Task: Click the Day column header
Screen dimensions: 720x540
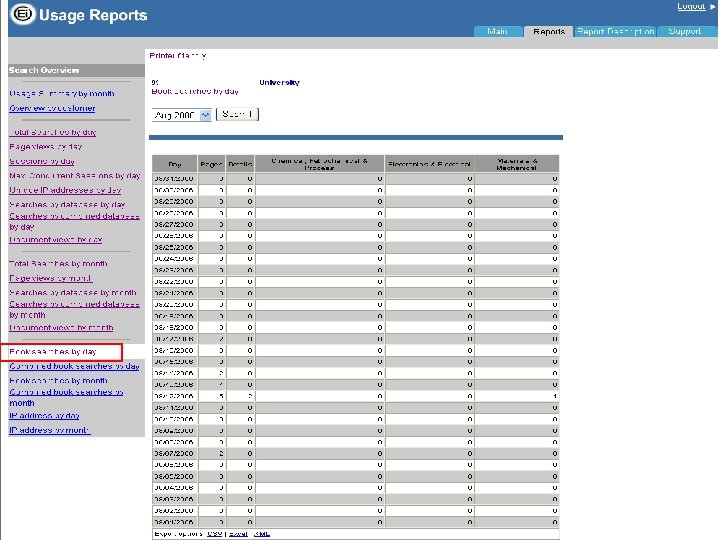Action: (x=174, y=162)
